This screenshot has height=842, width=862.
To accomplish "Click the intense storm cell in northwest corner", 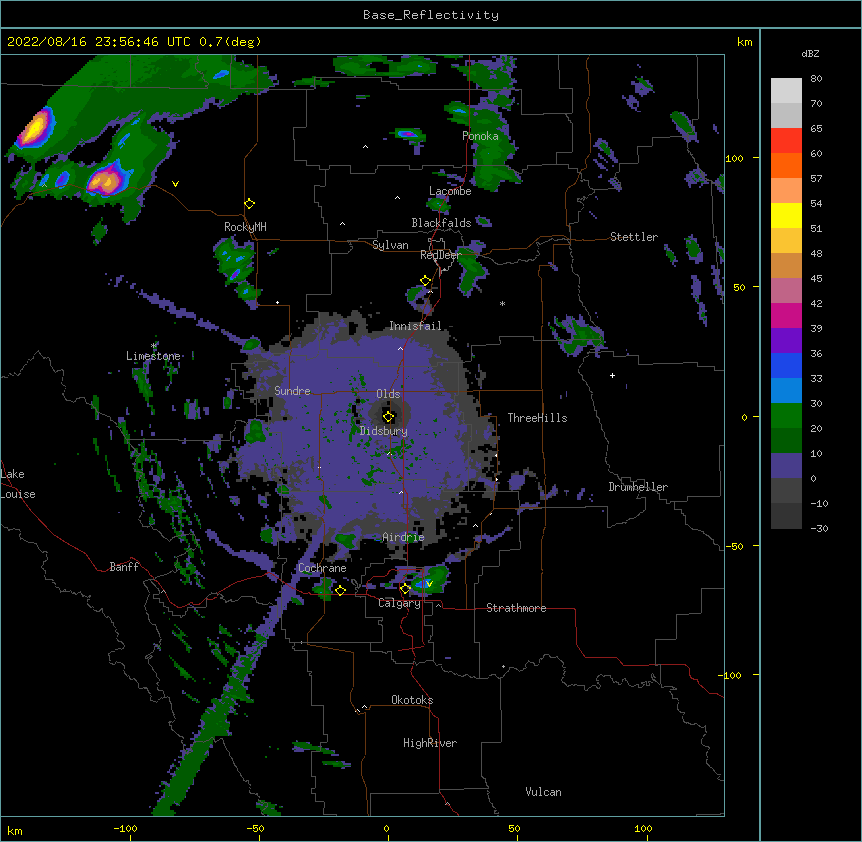I will (35, 129).
